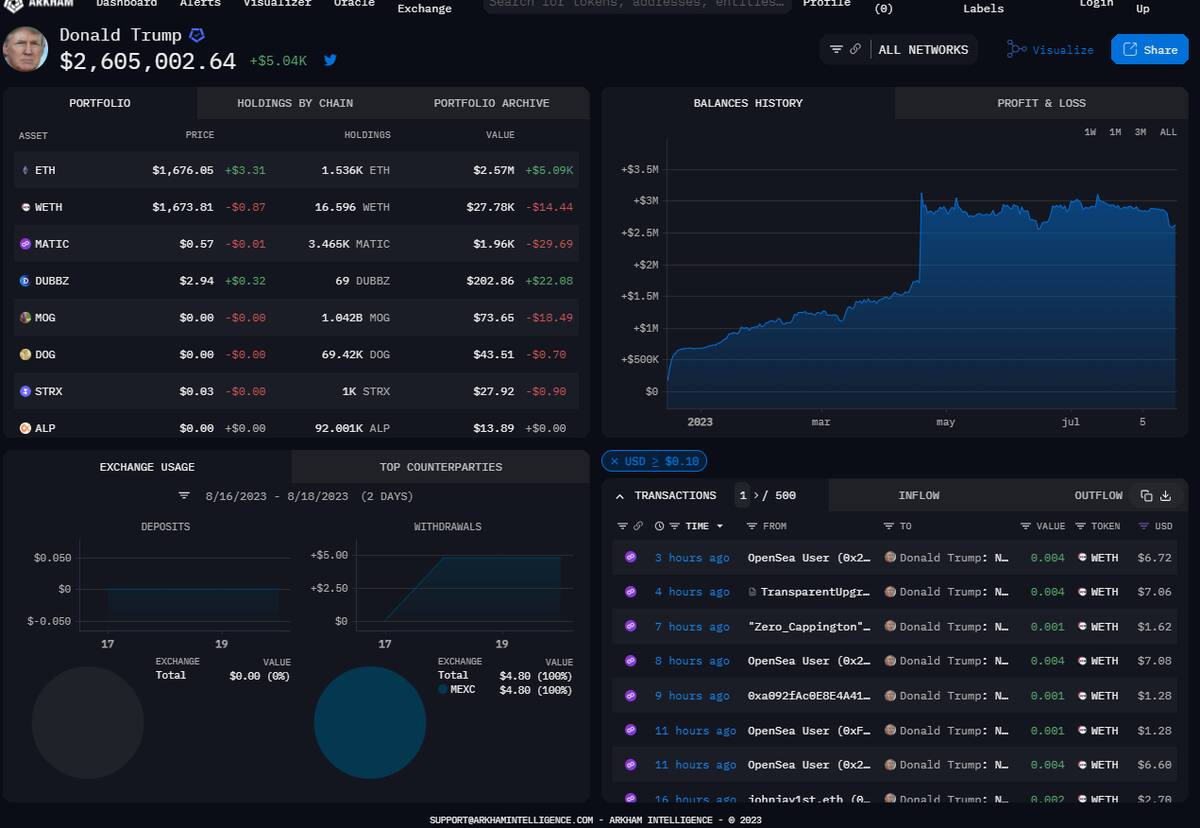Select the Balances History tab
This screenshot has height=828, width=1200.
pos(748,103)
